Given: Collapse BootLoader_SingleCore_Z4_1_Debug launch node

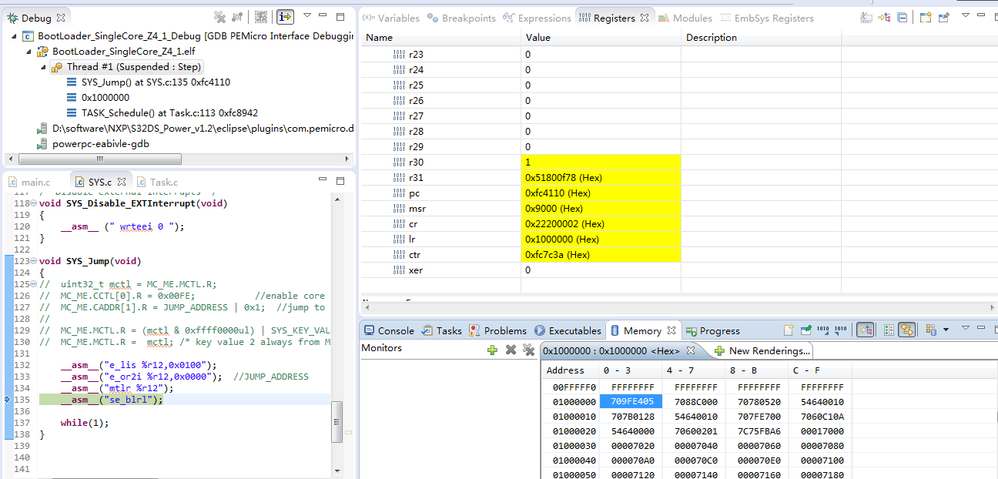Looking at the screenshot, I should coord(15,37).
